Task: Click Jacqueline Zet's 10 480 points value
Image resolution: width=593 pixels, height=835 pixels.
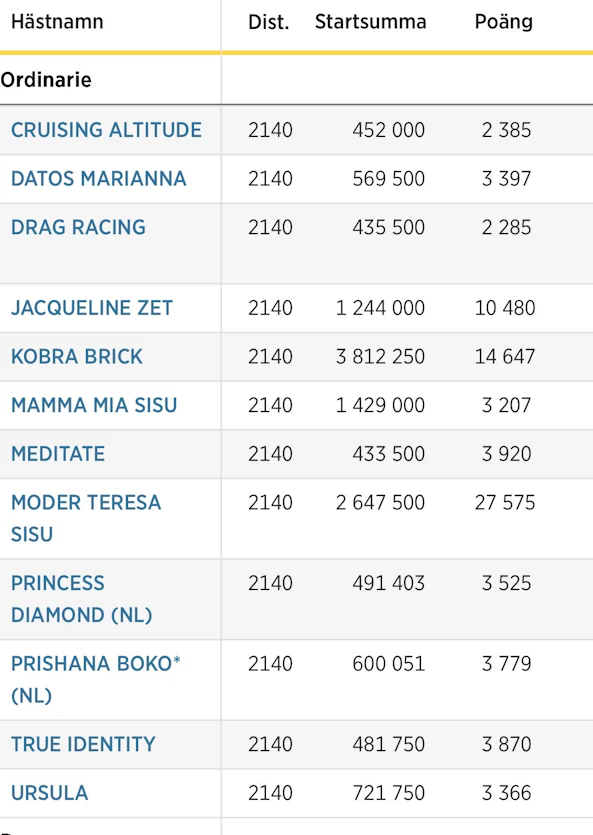Action: tap(505, 308)
